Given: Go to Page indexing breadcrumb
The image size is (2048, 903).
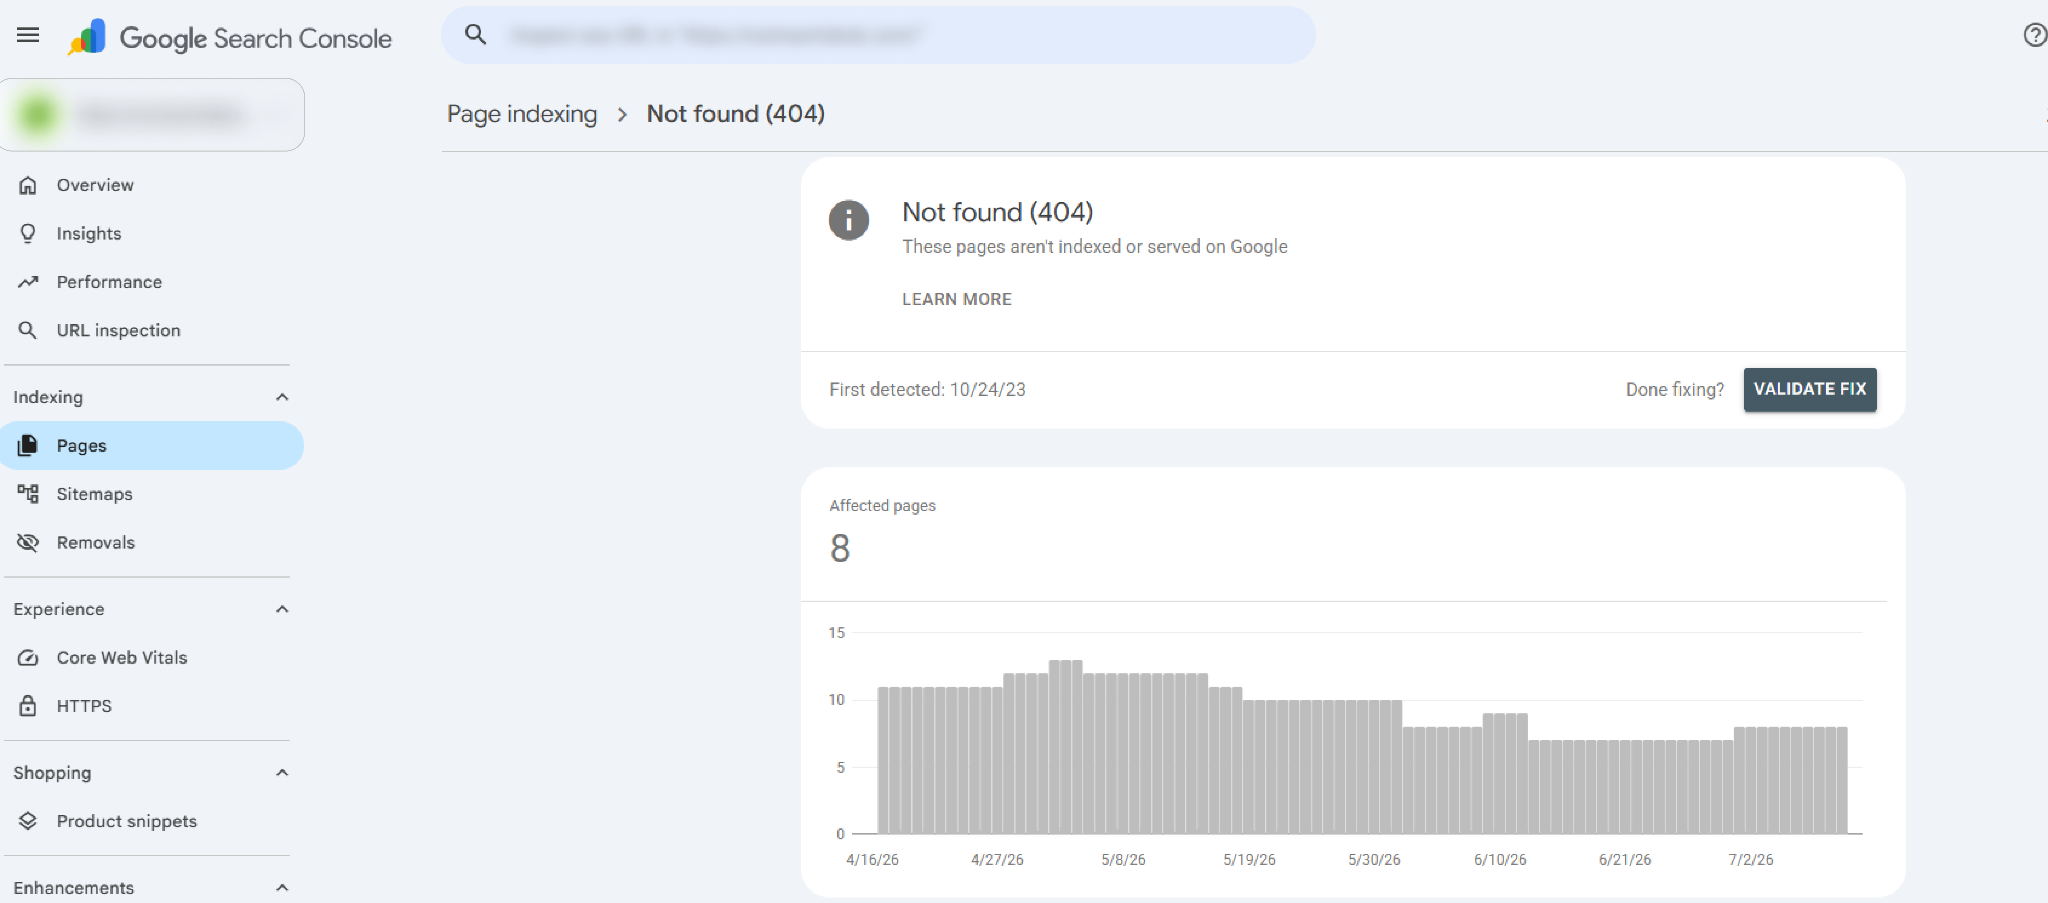Looking at the screenshot, I should tap(522, 114).
